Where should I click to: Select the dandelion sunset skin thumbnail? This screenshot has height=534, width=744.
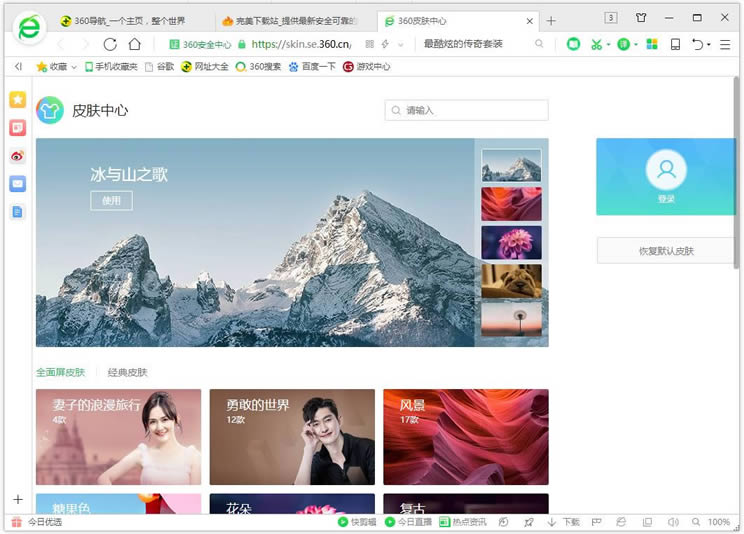click(x=511, y=319)
